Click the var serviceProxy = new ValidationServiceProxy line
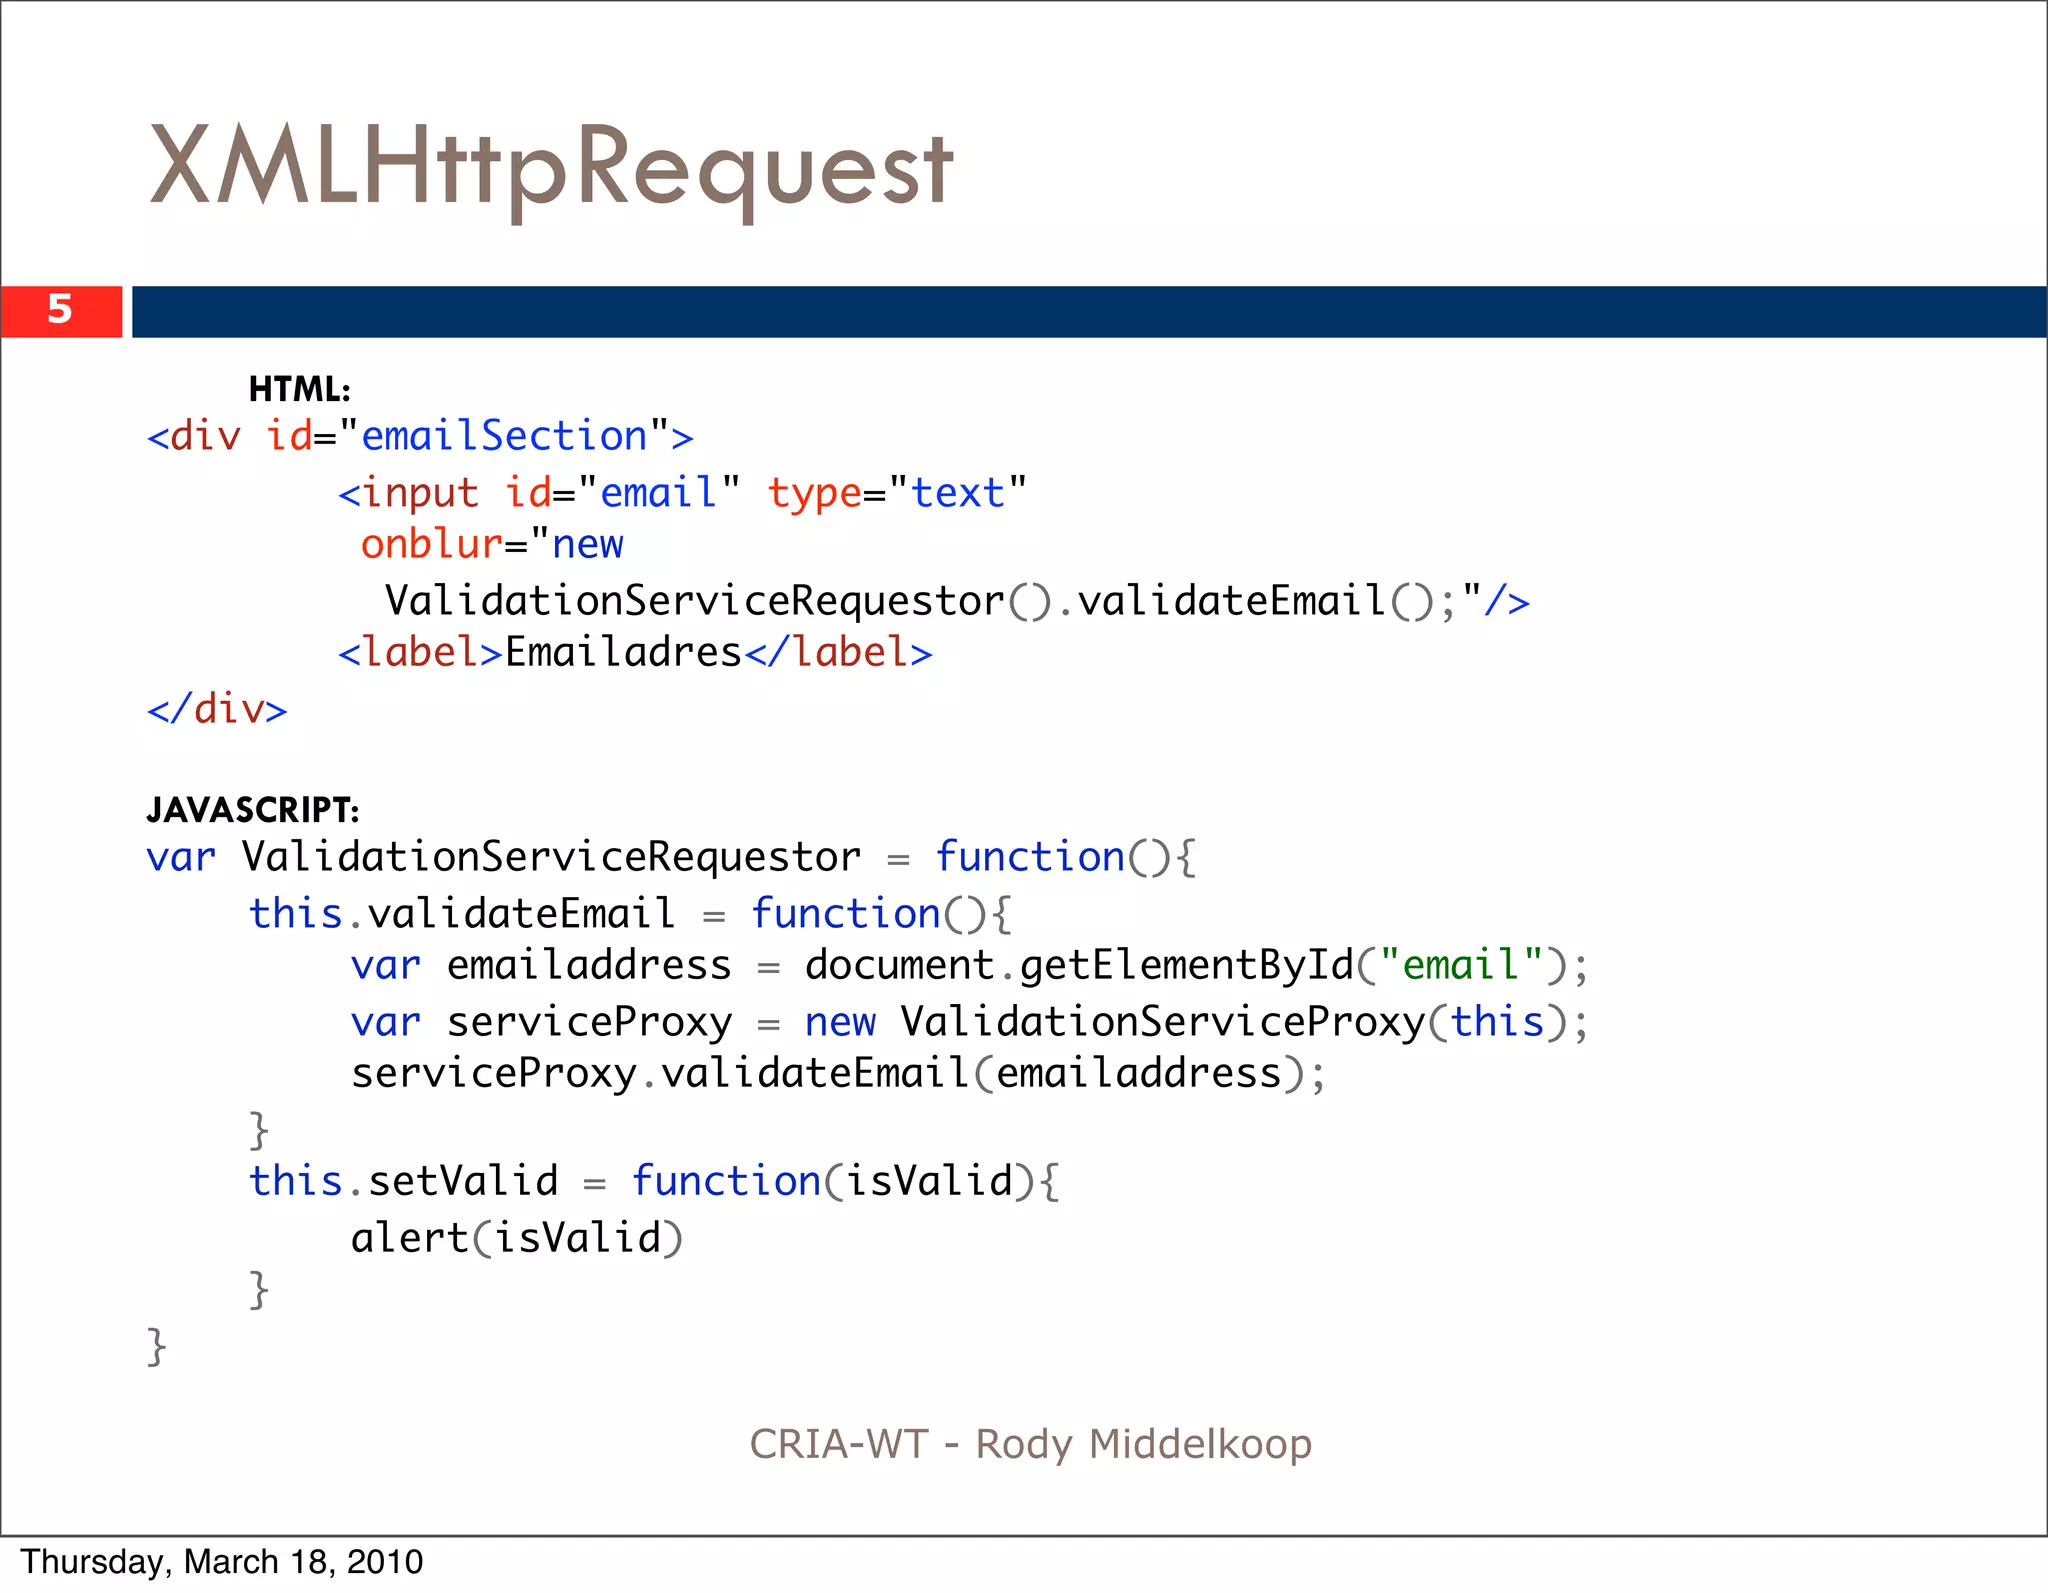This screenshot has height=1593, width=2048. (x=969, y=1023)
